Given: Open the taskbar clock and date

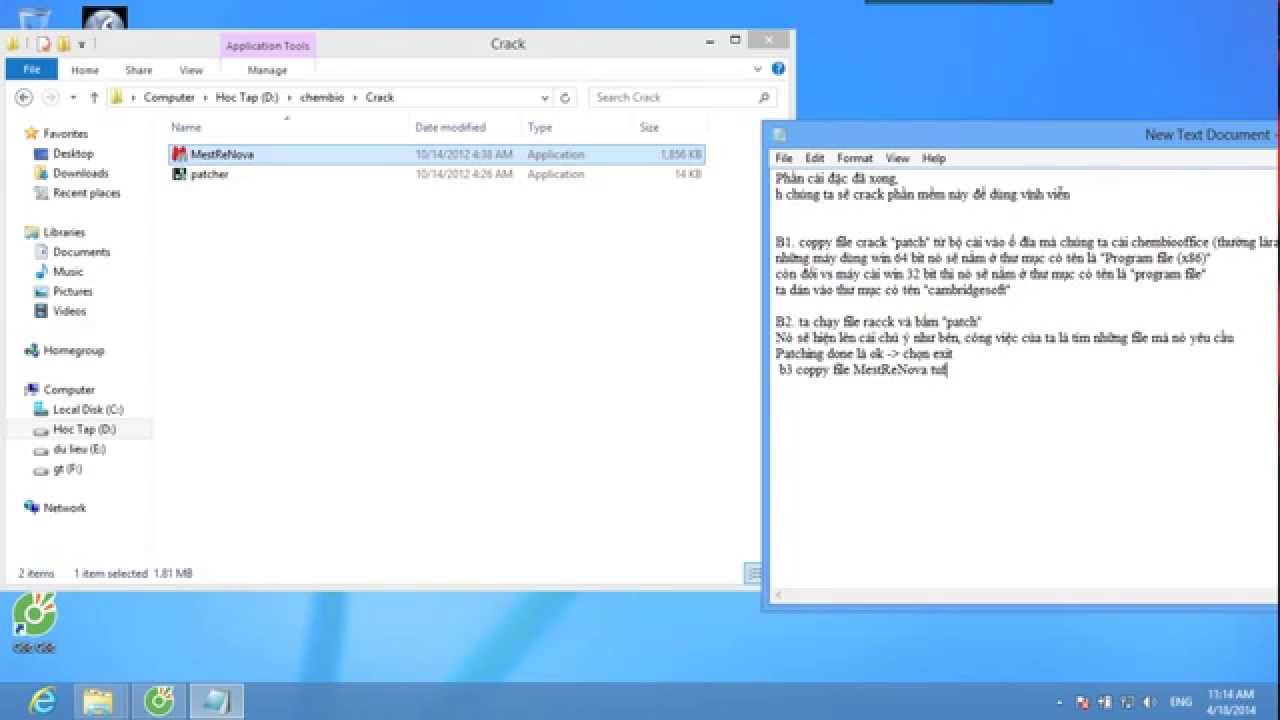Looking at the screenshot, I should [1231, 701].
